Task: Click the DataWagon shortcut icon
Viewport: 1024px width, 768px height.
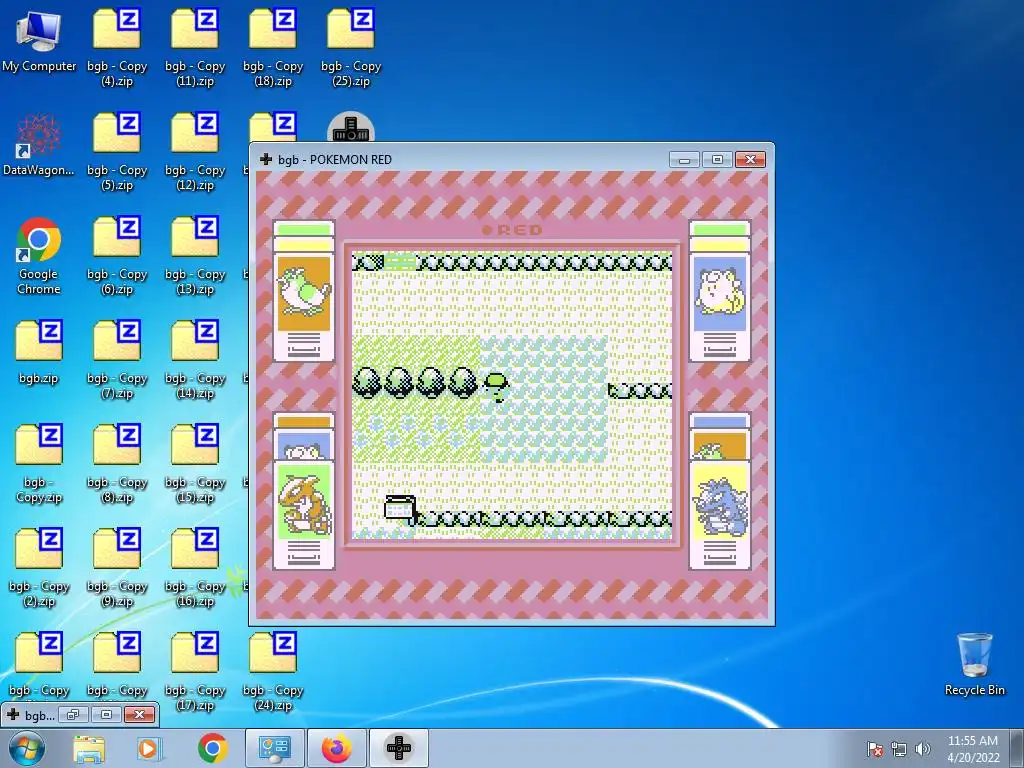Action: coord(39,145)
